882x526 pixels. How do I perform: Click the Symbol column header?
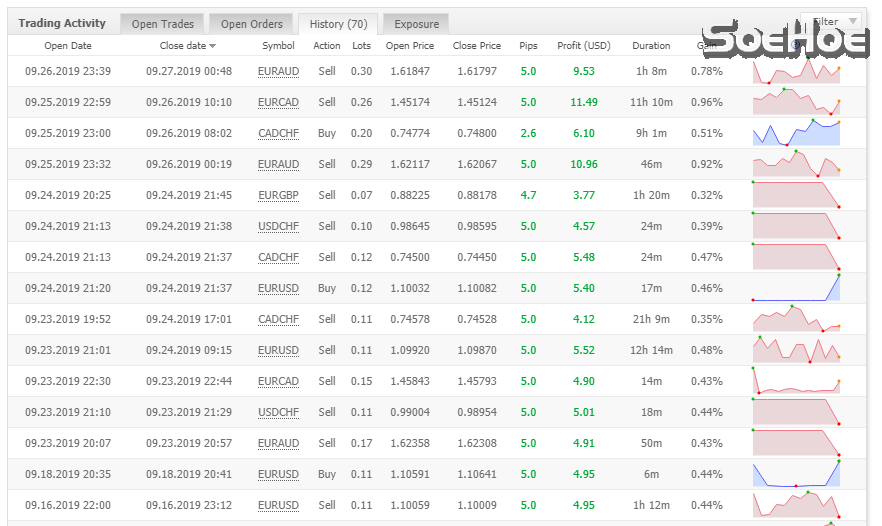[x=278, y=46]
